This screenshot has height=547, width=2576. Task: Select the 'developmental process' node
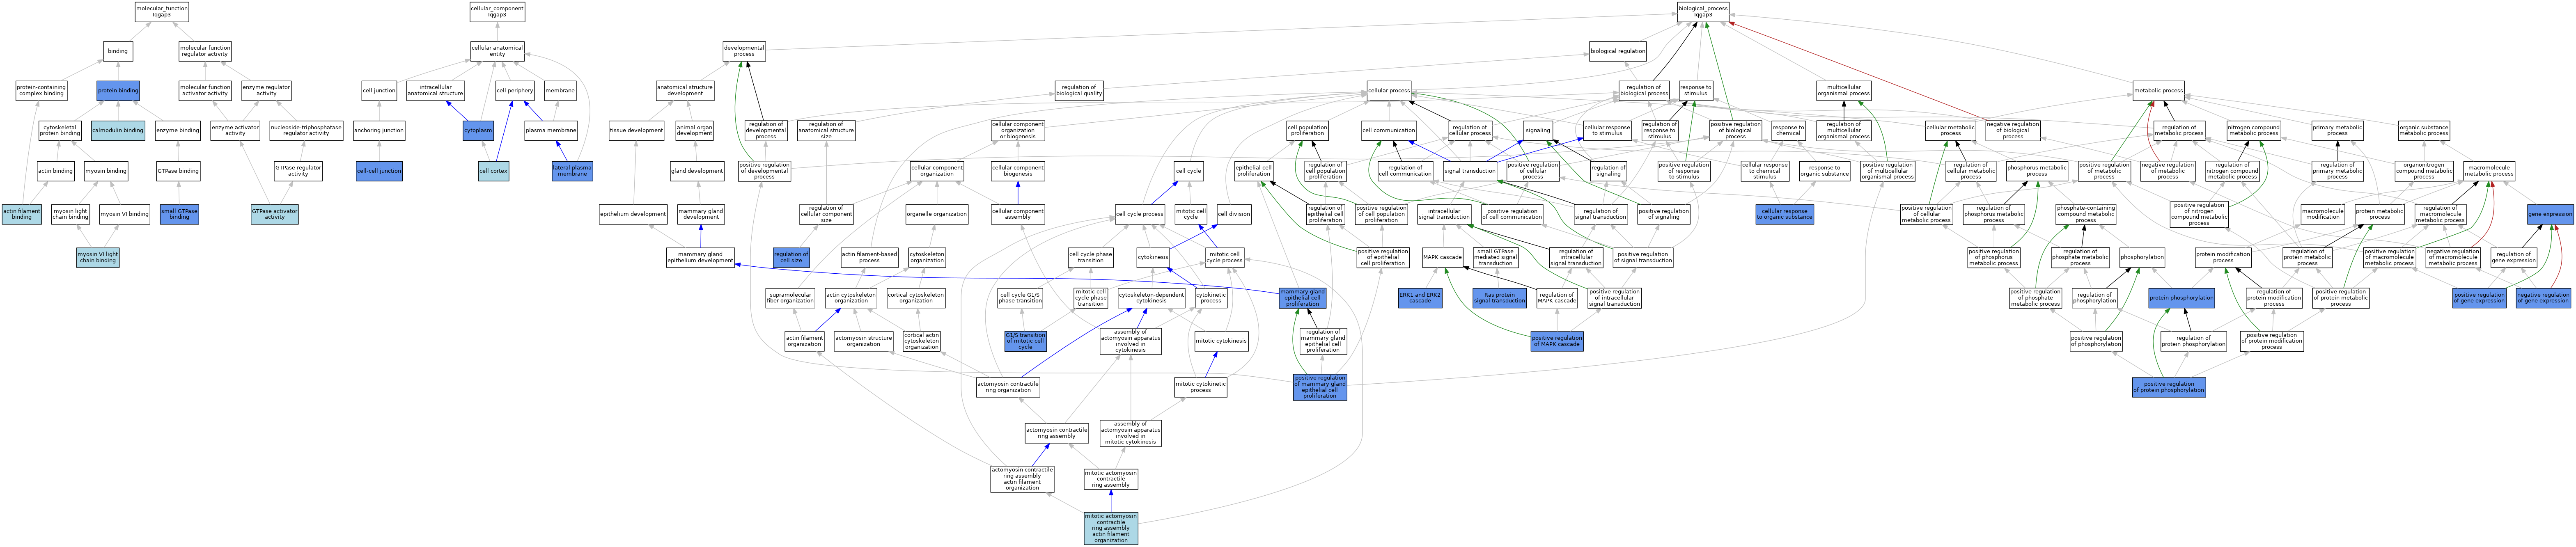[744, 51]
